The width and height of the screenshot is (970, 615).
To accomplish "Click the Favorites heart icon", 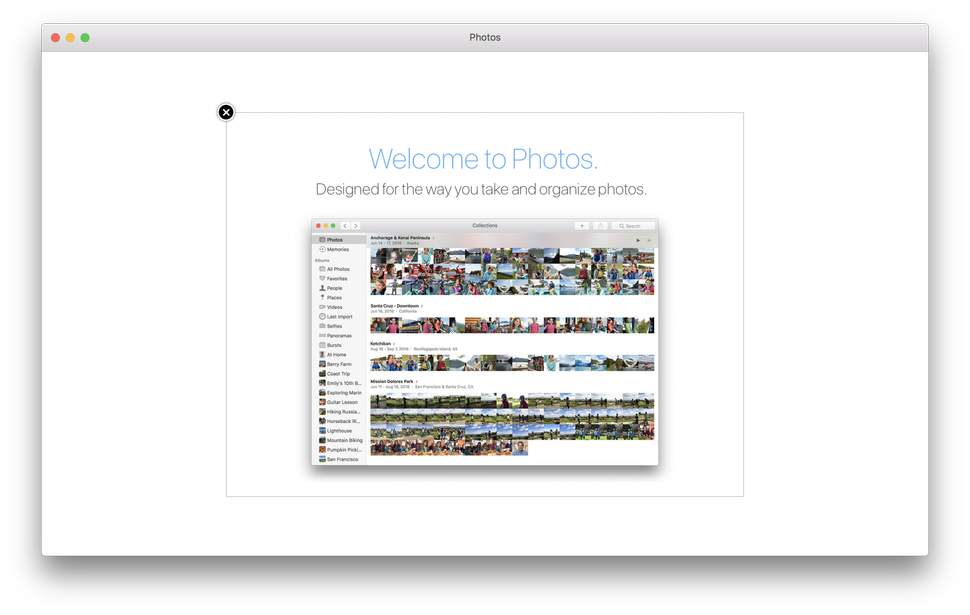I will click(x=322, y=278).
